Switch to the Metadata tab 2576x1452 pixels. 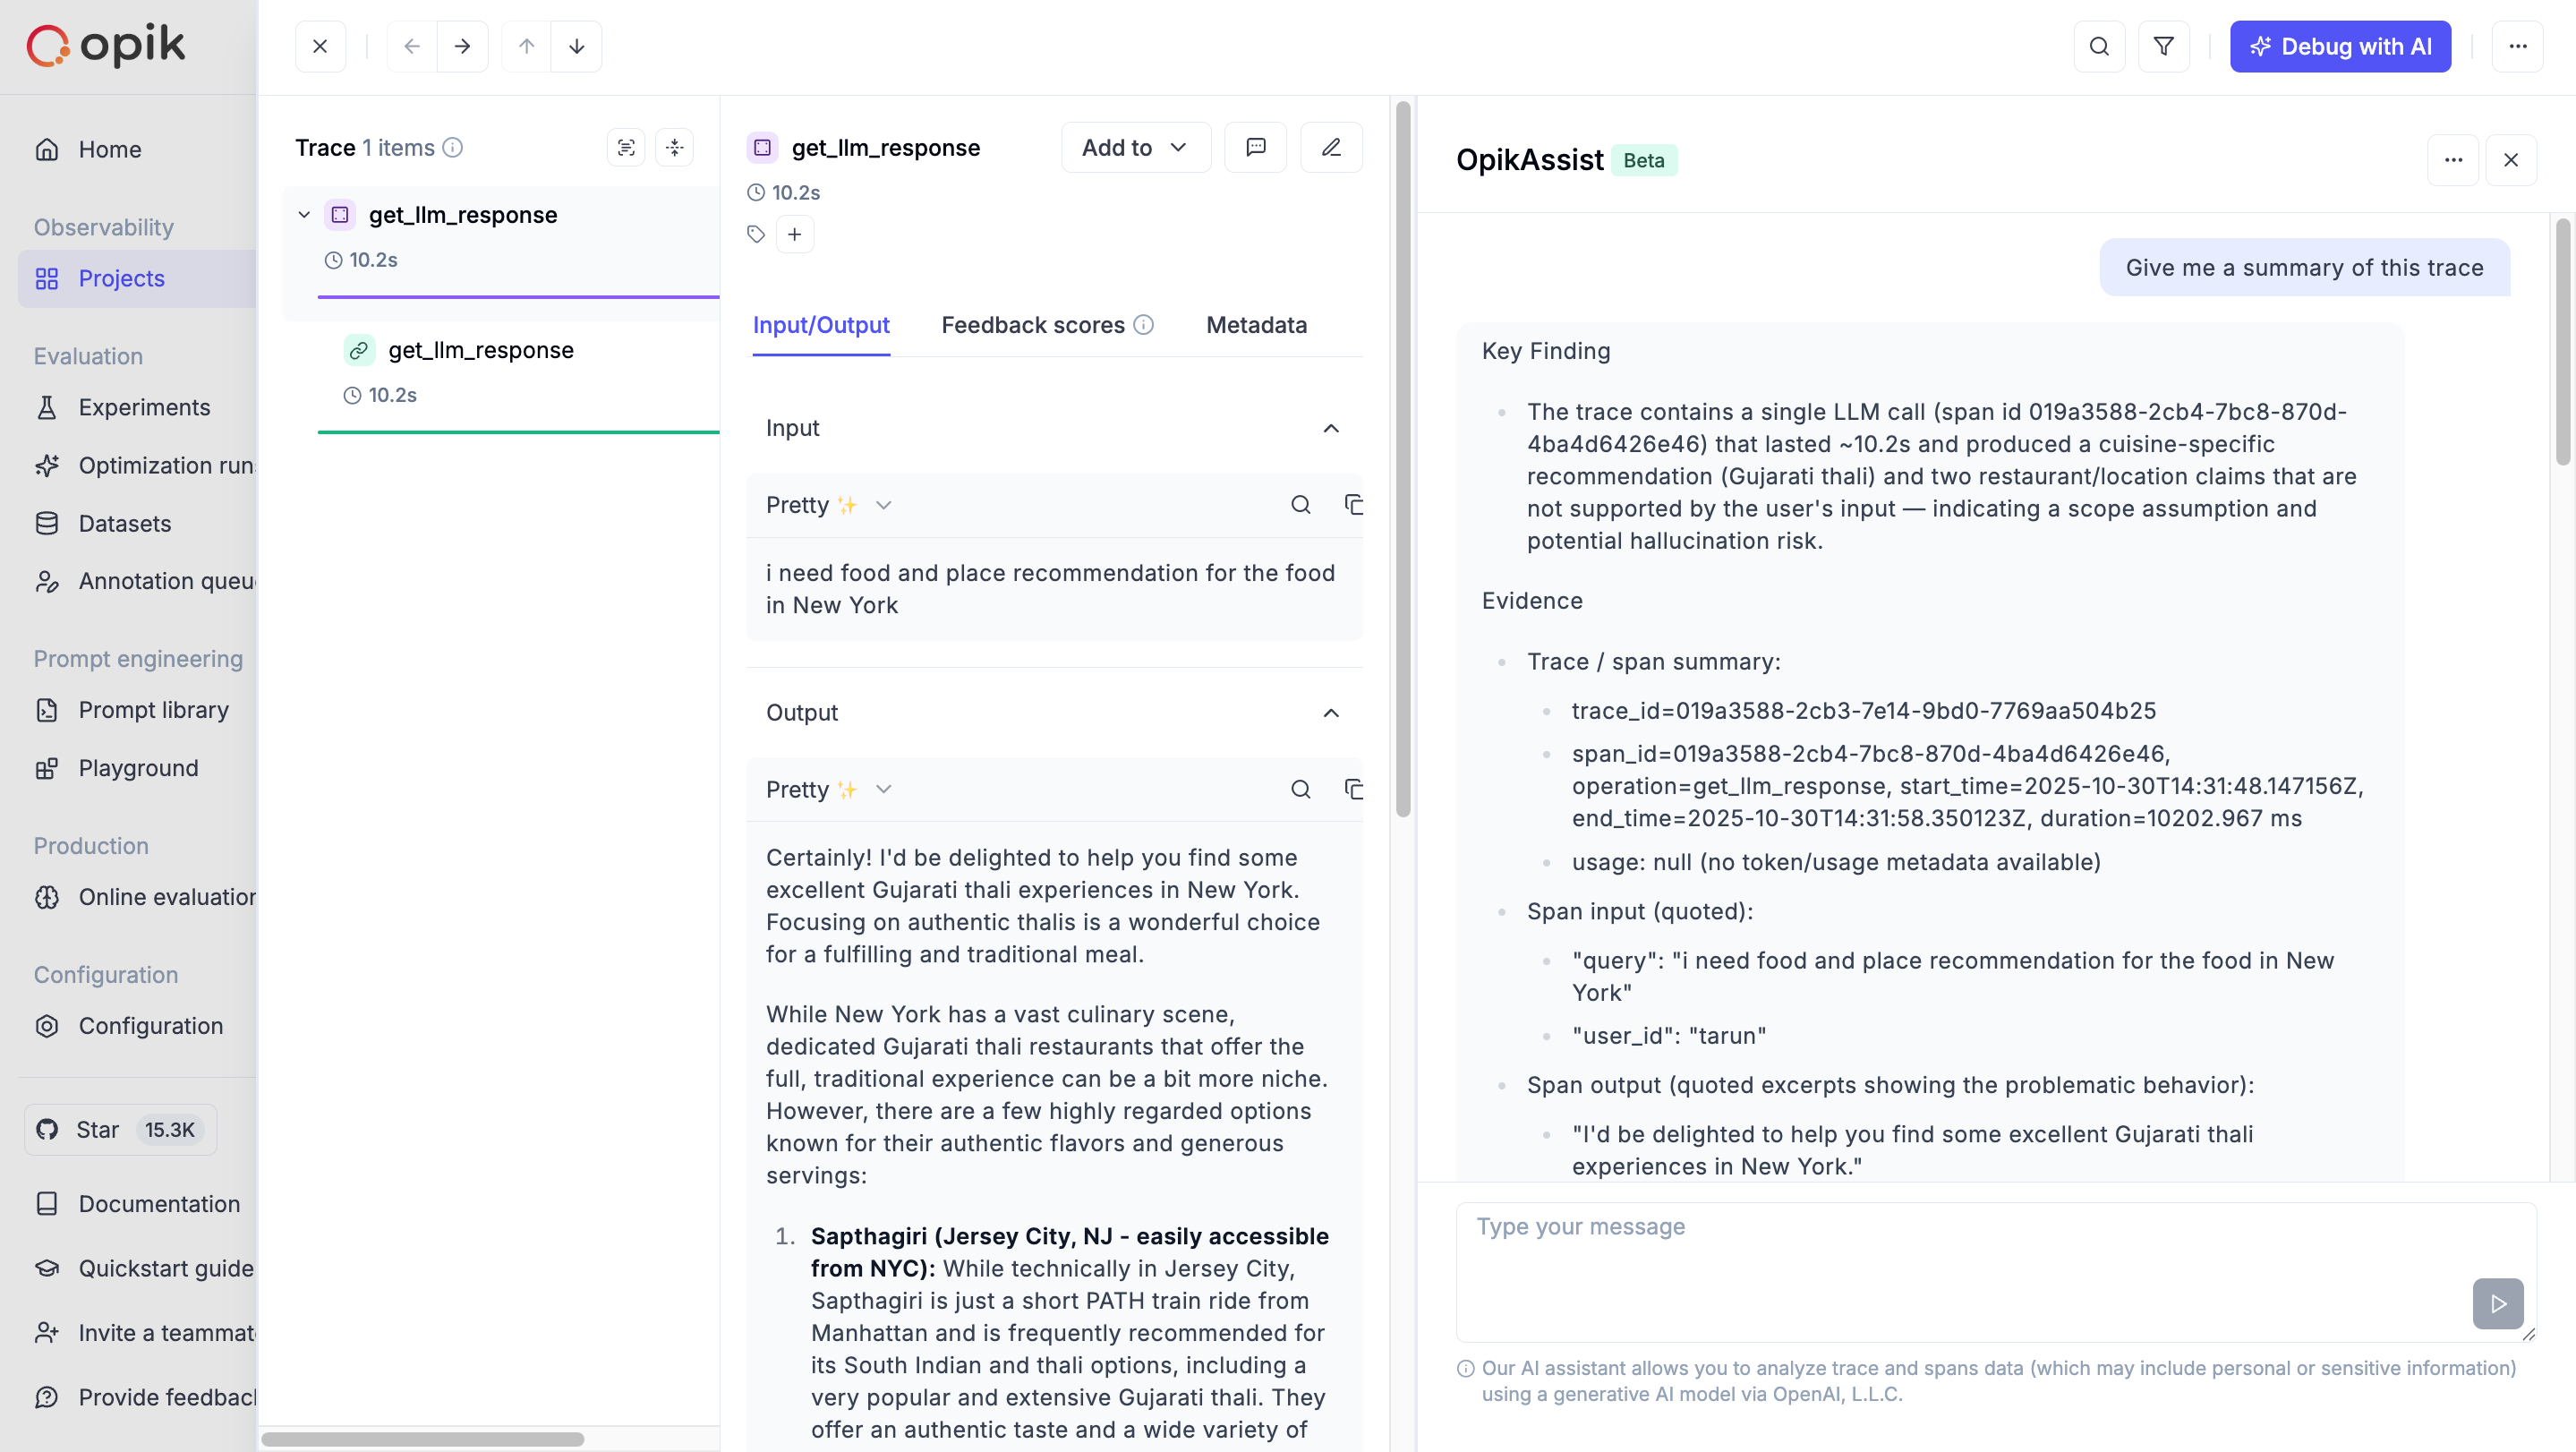tap(1256, 325)
